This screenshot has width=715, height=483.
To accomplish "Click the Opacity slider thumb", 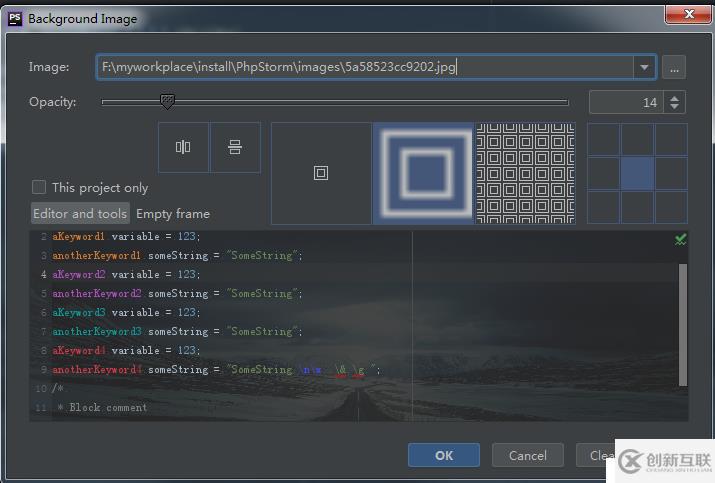I will tap(167, 101).
